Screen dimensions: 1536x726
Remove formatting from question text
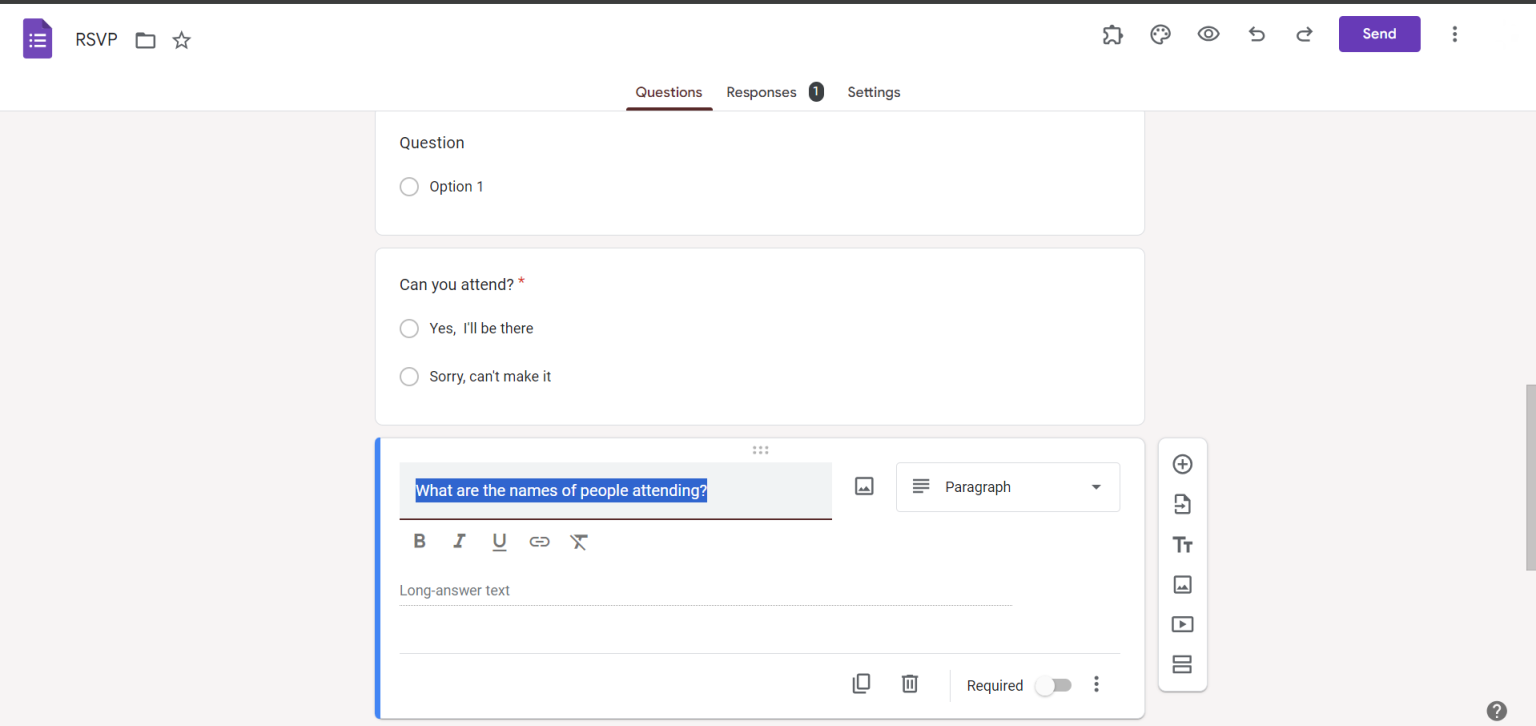(579, 542)
